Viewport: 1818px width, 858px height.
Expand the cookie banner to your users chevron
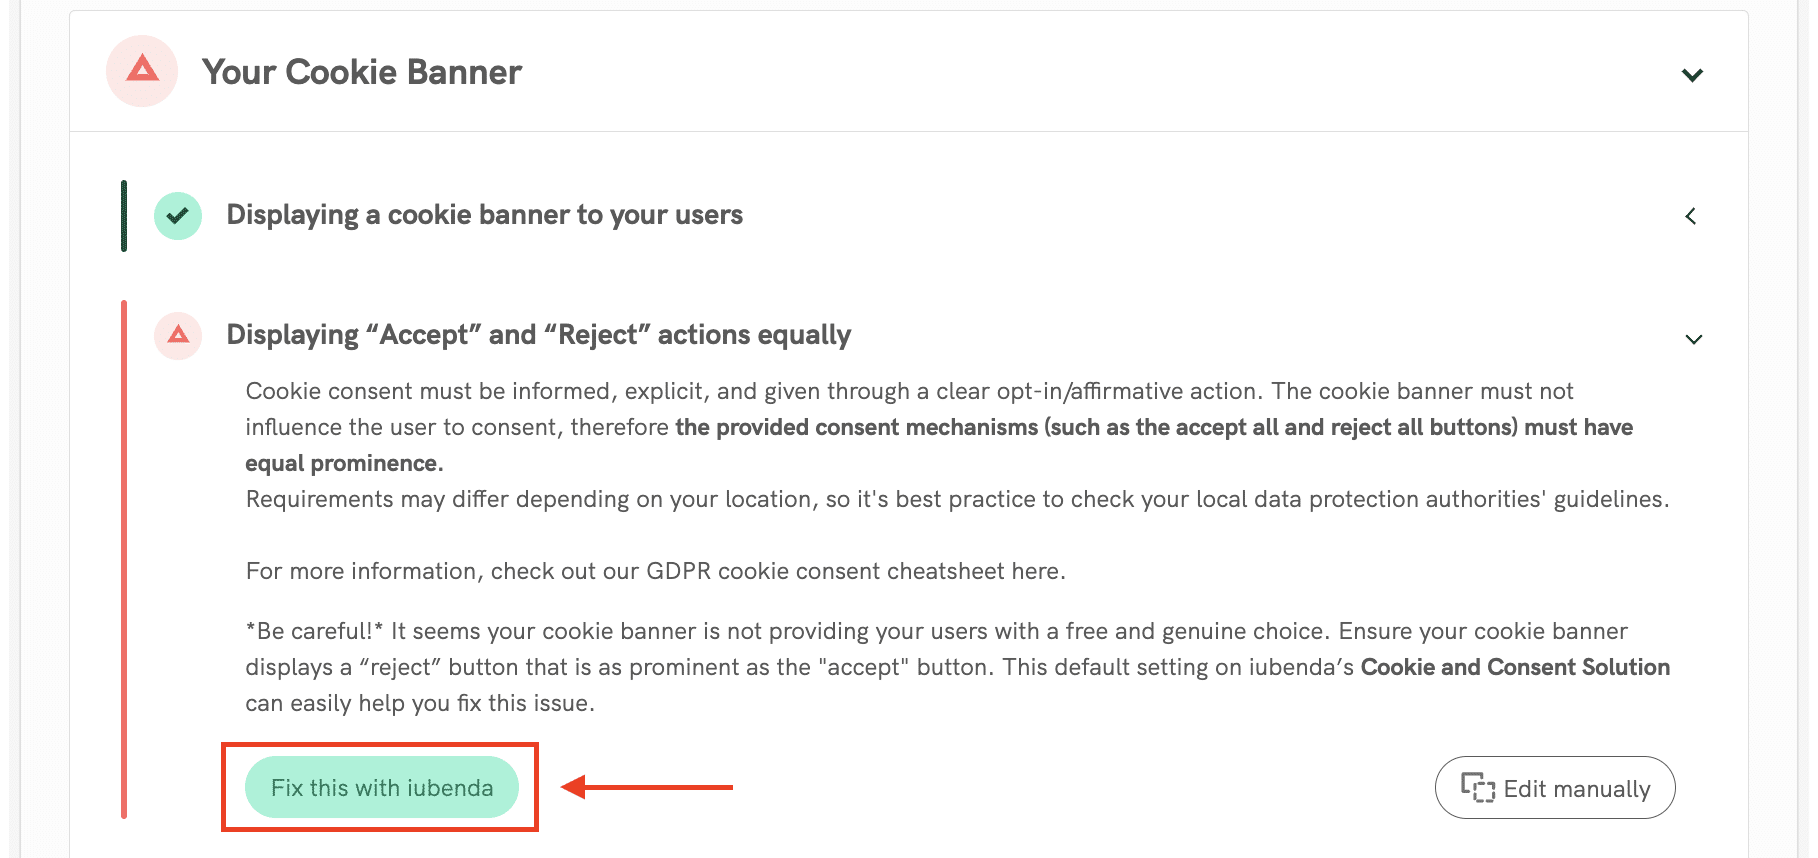(x=1691, y=216)
